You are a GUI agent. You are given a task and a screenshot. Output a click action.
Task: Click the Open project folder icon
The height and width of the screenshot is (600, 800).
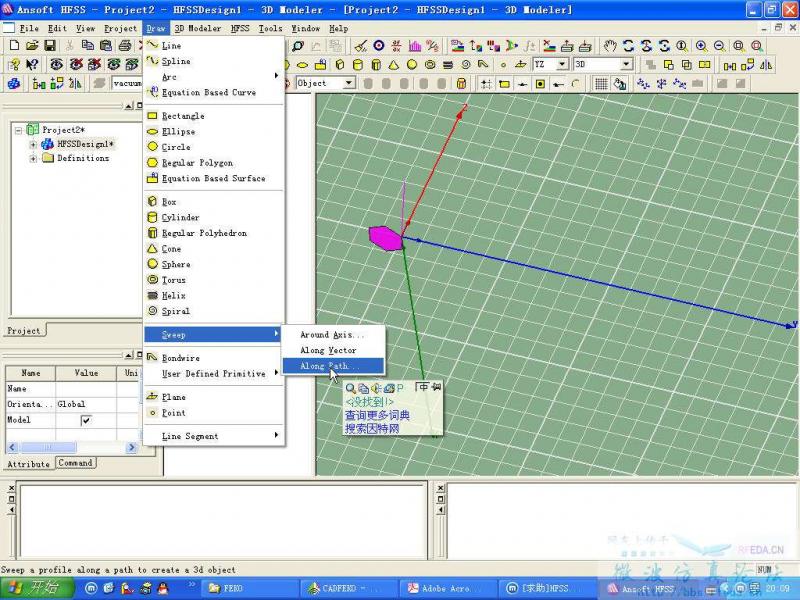(x=32, y=45)
